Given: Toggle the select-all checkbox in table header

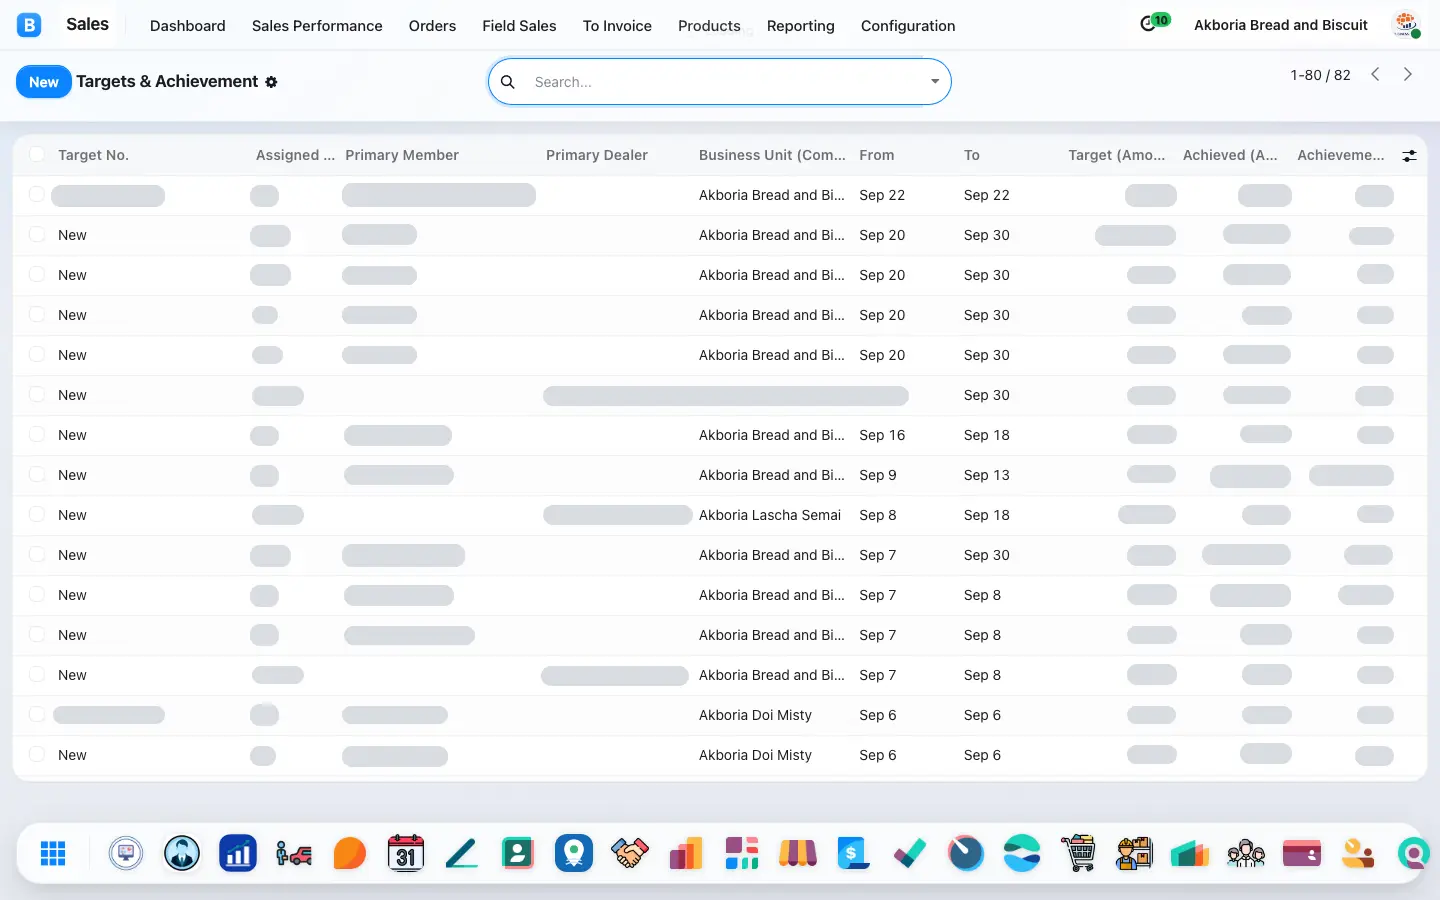Looking at the screenshot, I should point(37,154).
